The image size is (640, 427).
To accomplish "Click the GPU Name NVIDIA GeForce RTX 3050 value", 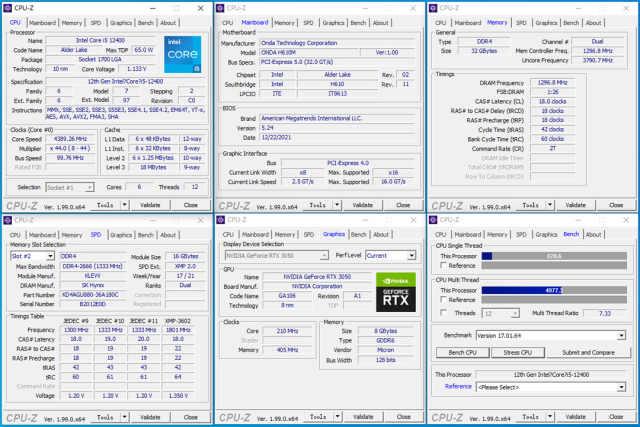I will 318,276.
